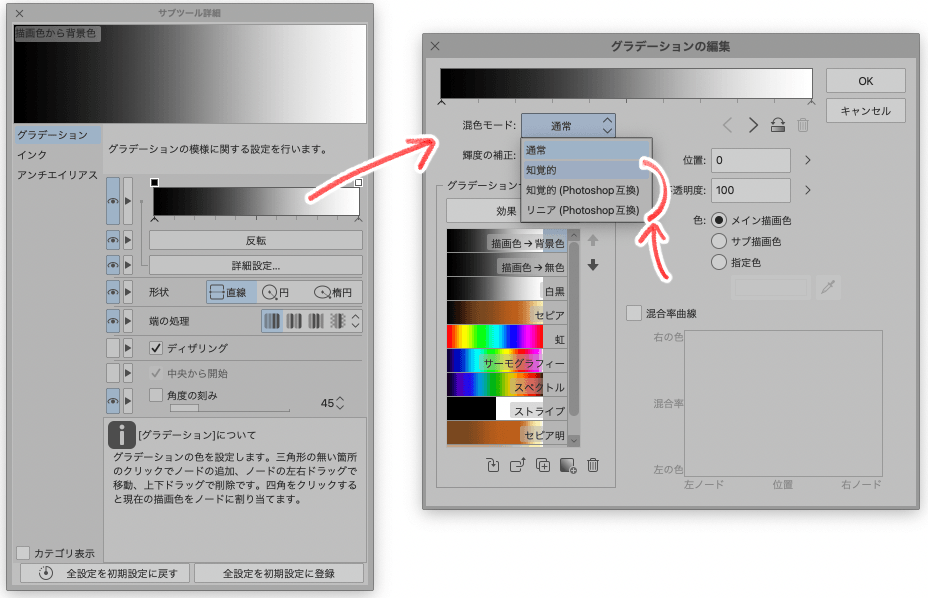Enable the カテゴリ表示 checkbox
Screen dimensions: 928x598
[x=23, y=553]
